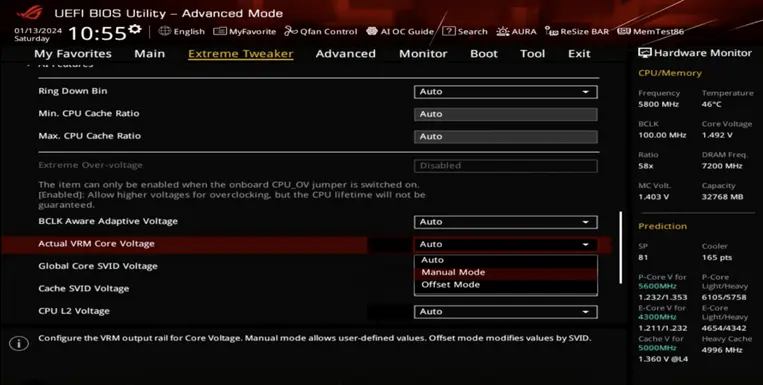Screen dimensions: 763x385
Task: Select the Actual VRM Core Voltage row
Action: (307, 244)
